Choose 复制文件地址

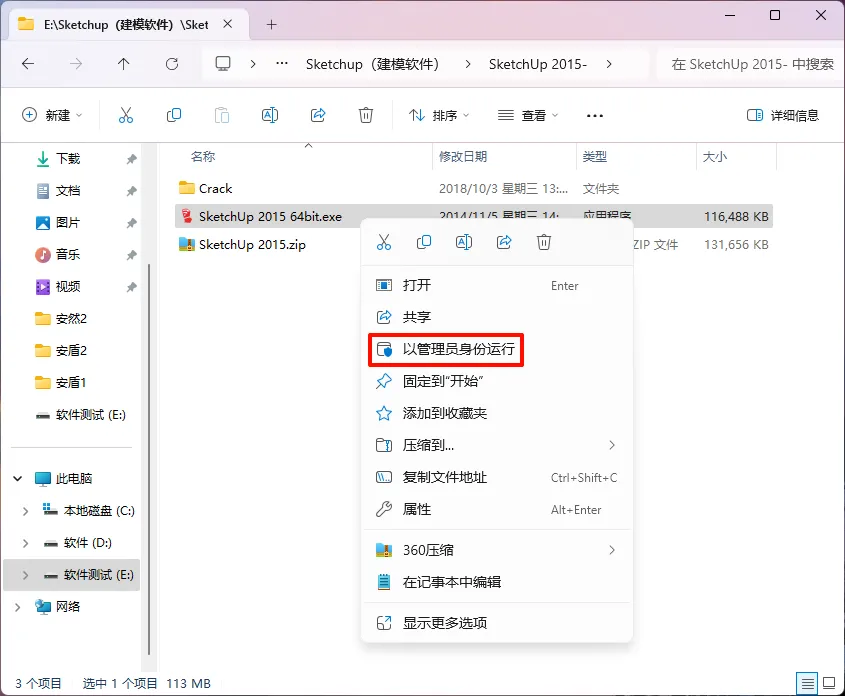pyautogui.click(x=496, y=477)
